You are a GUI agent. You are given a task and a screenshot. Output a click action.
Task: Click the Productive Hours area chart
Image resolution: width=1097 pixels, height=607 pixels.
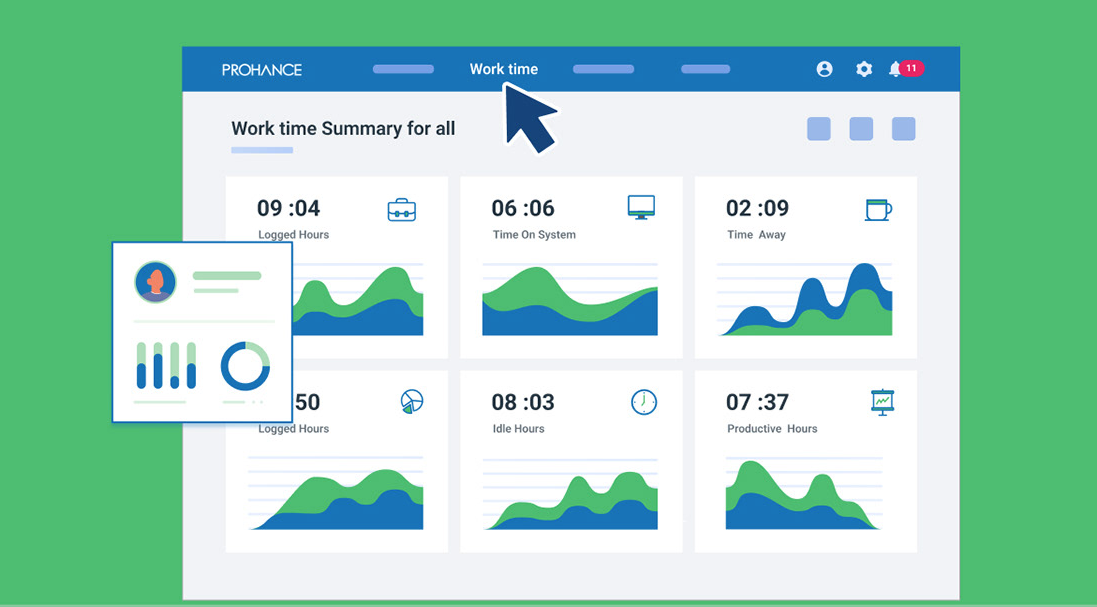point(804,495)
